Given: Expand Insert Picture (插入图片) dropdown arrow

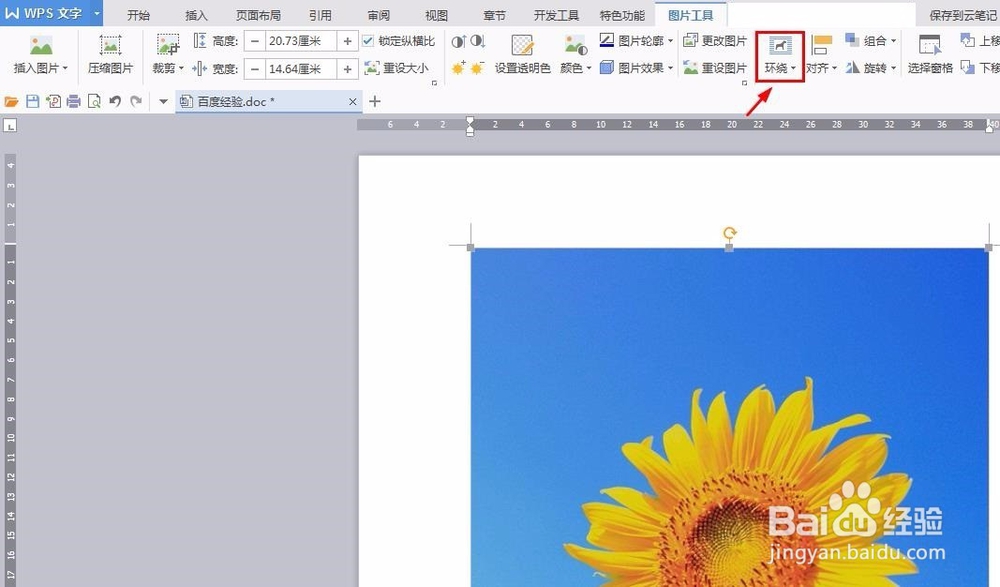Looking at the screenshot, I should pos(65,68).
